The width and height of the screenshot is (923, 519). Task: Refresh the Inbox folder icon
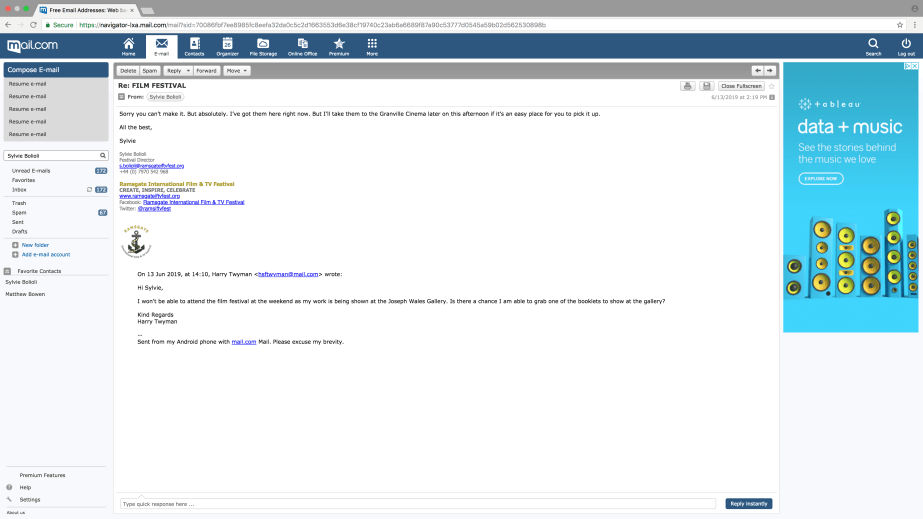click(x=89, y=189)
